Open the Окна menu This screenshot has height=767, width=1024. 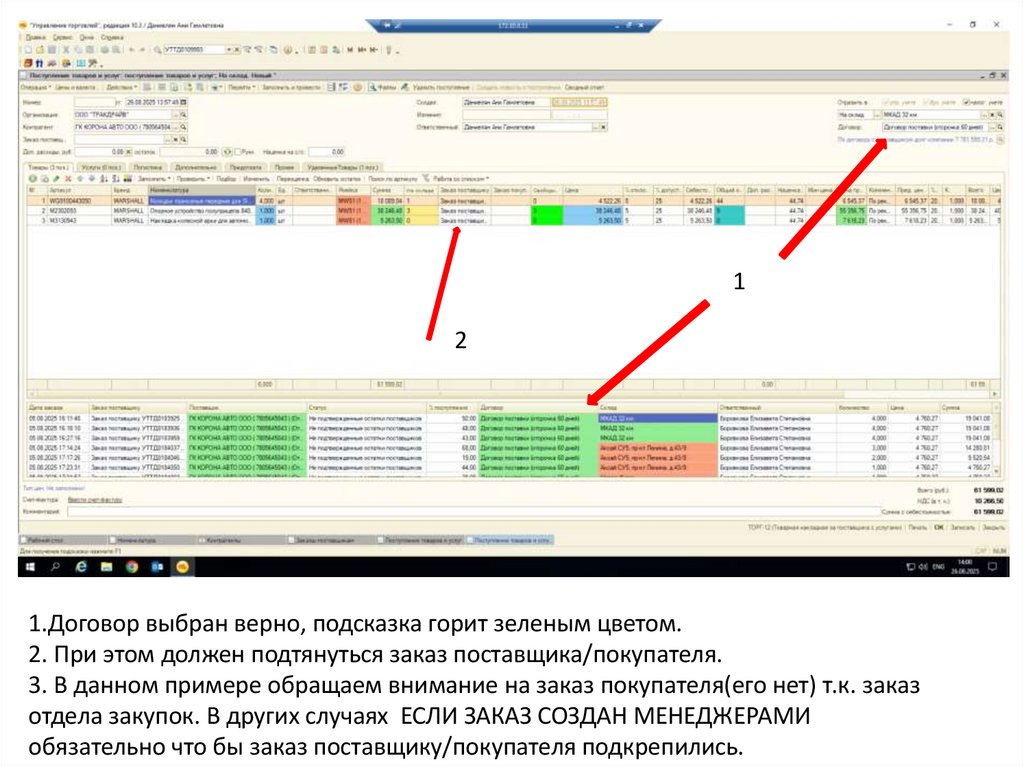[x=87, y=37]
